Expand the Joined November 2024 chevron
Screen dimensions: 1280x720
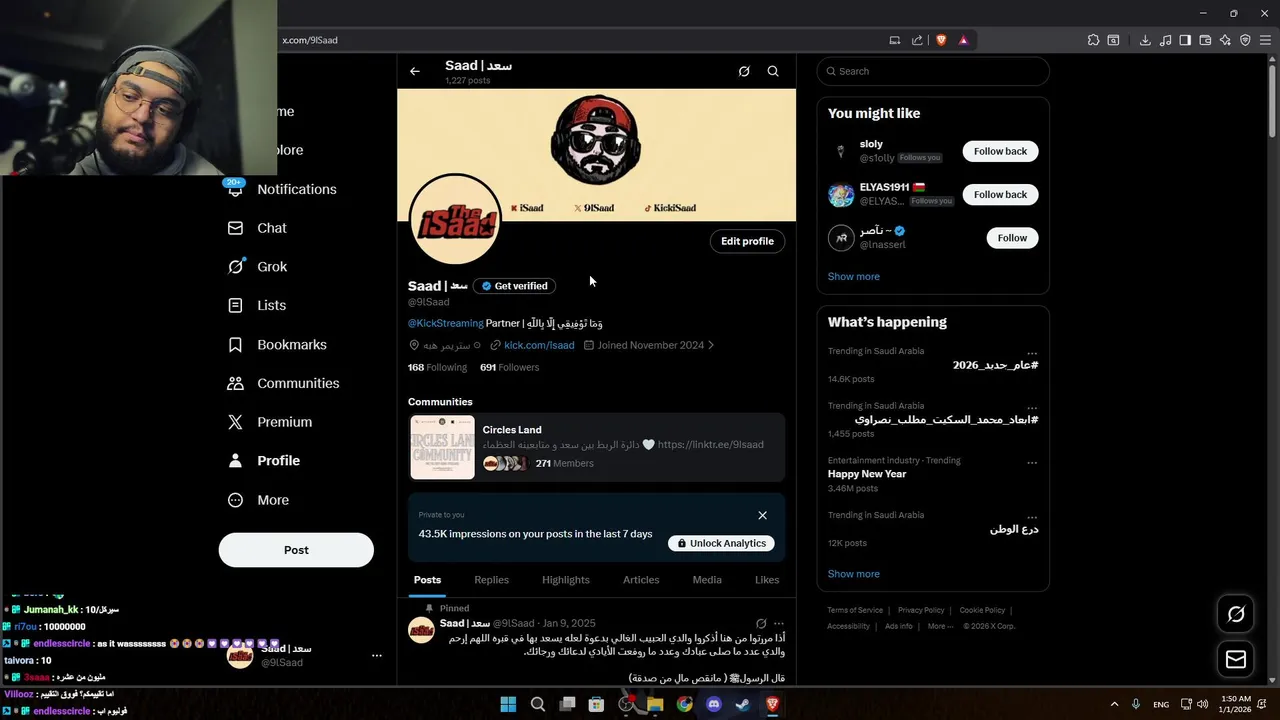711,345
